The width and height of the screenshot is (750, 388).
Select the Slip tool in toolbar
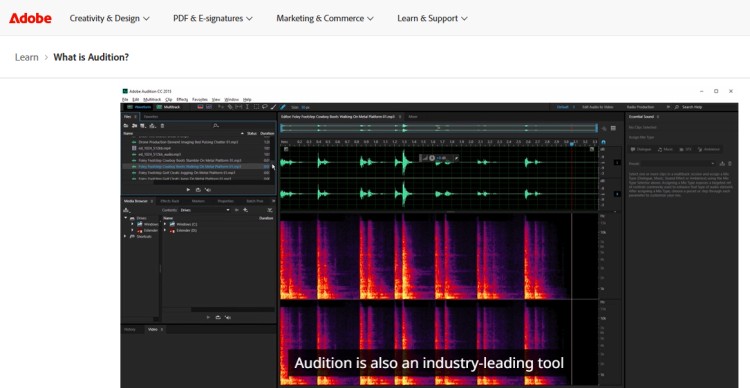click(239, 107)
